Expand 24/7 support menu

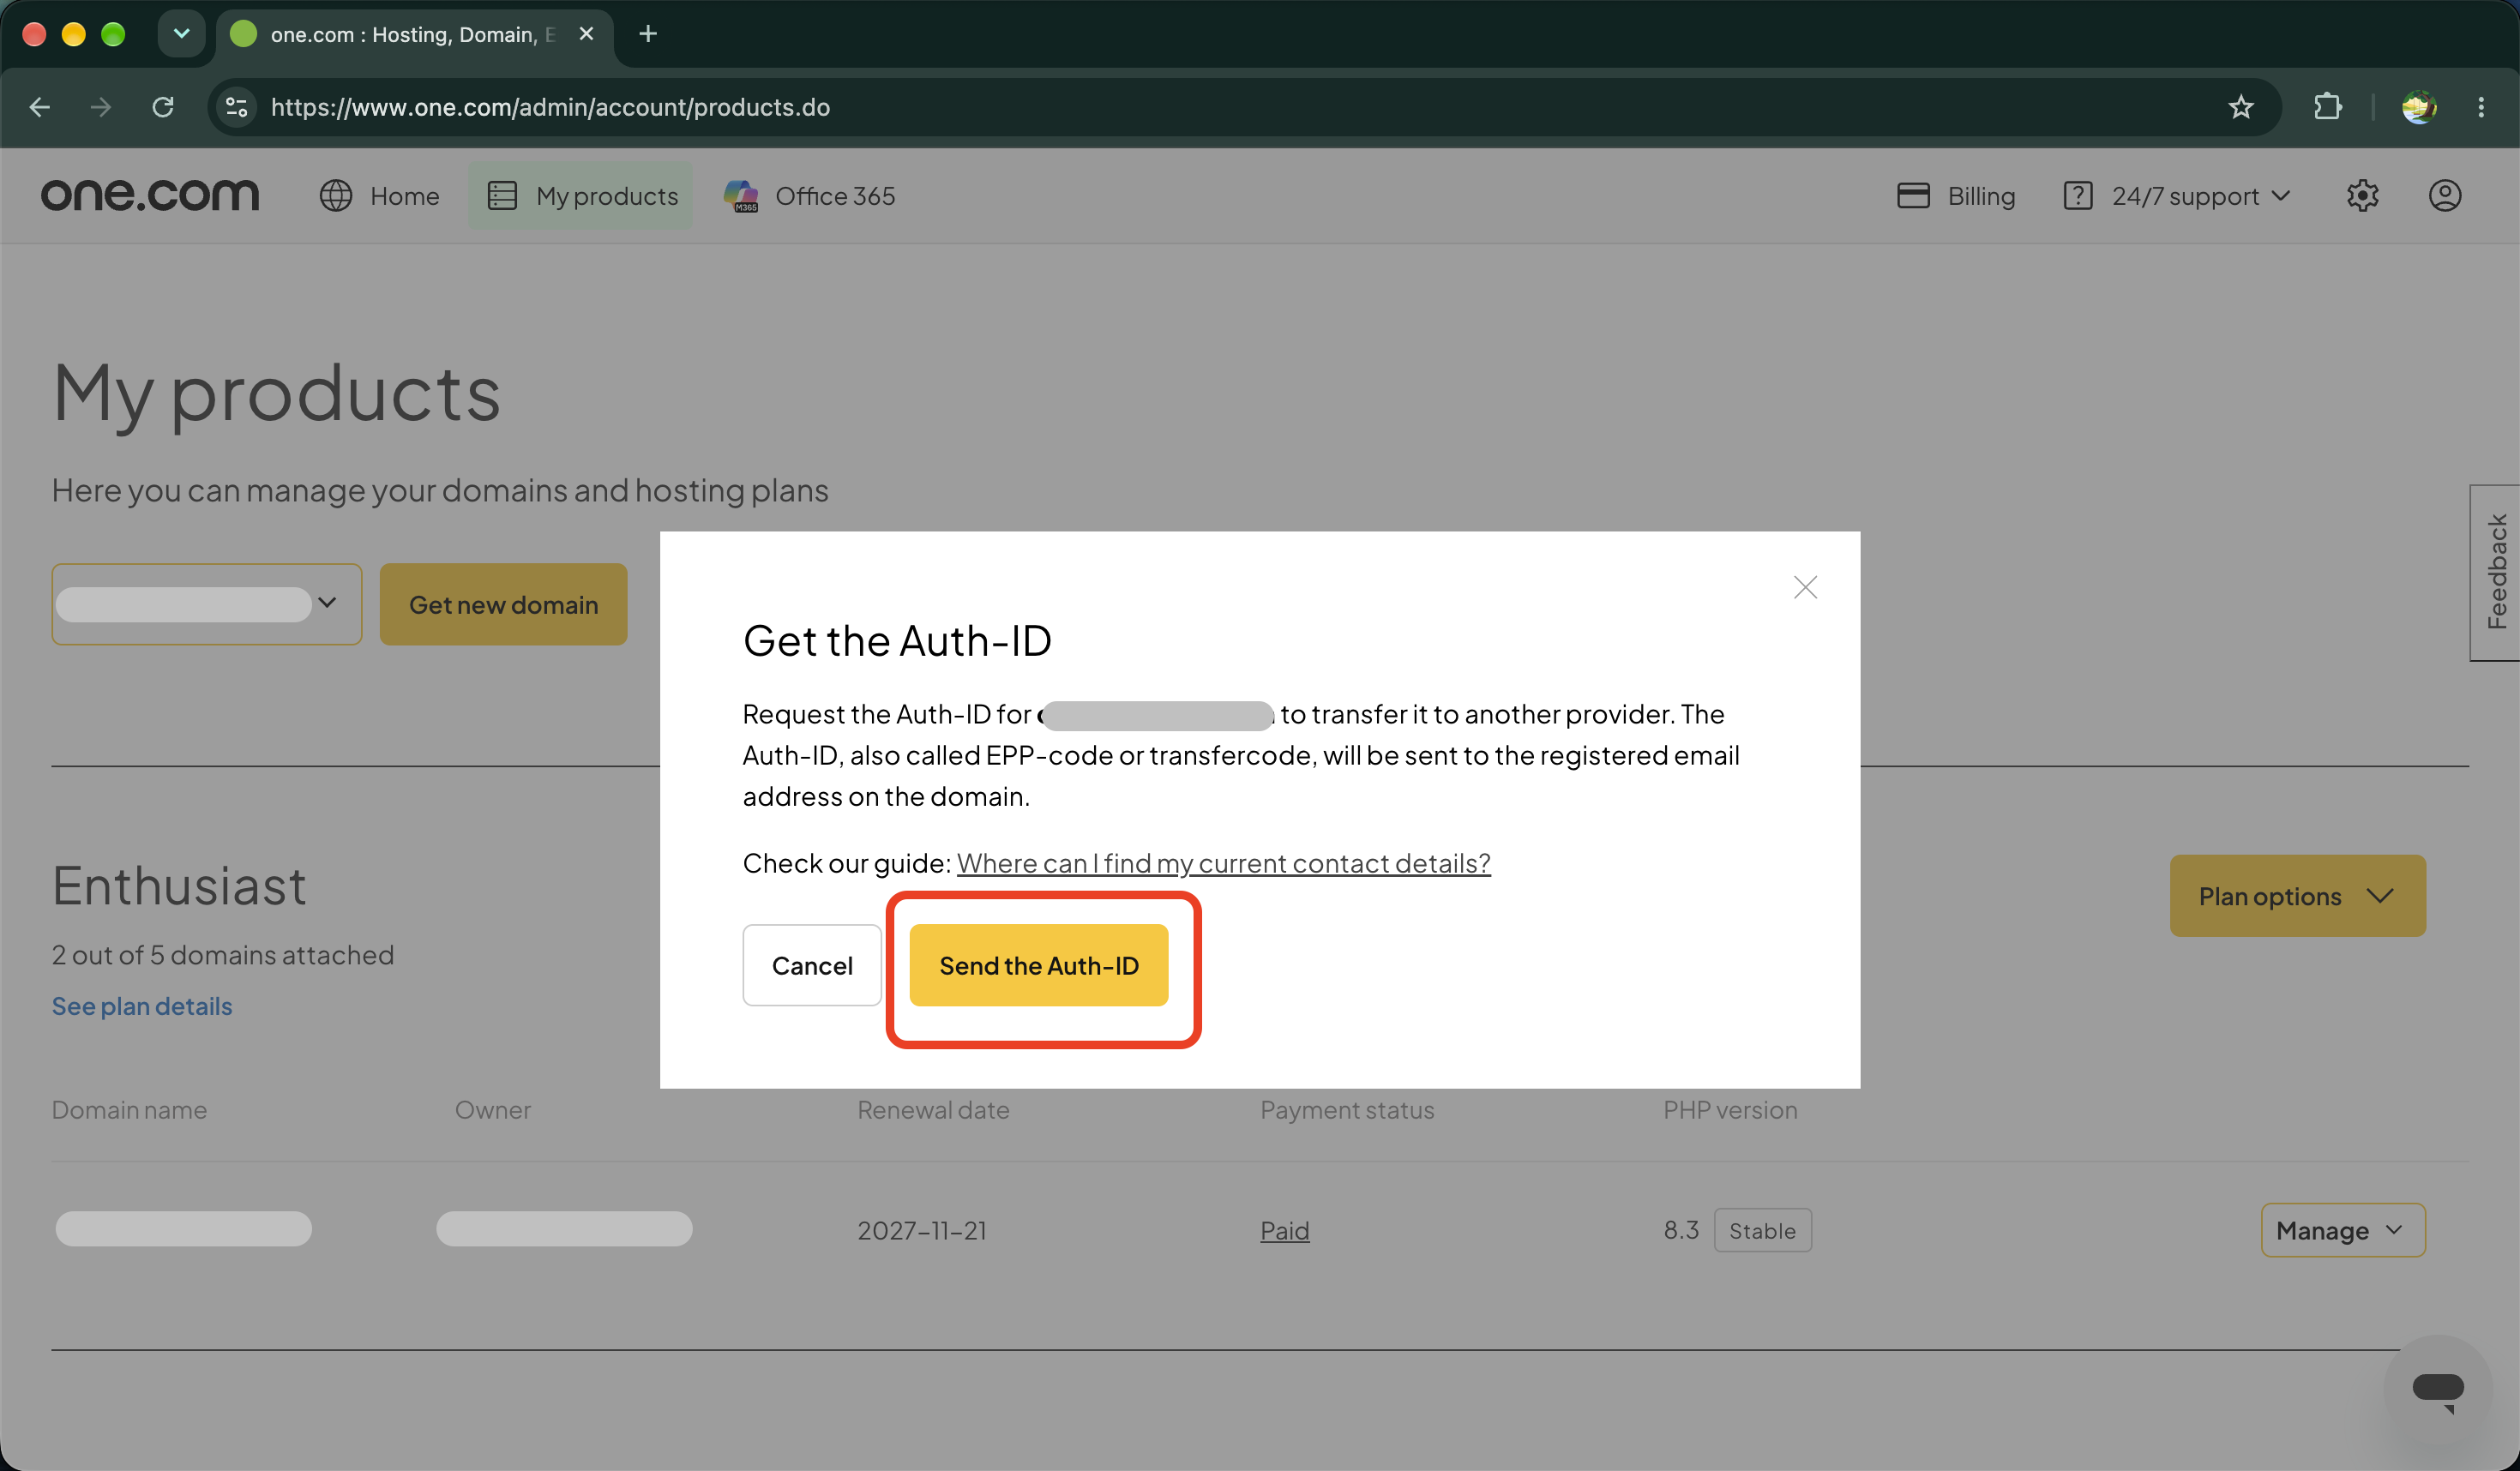click(2177, 196)
